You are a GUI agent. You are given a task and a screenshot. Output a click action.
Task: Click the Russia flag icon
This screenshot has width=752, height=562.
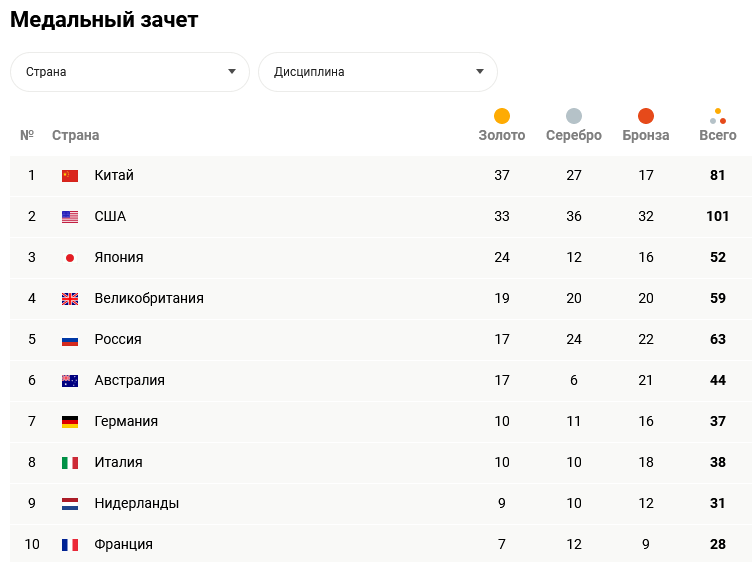(70, 340)
